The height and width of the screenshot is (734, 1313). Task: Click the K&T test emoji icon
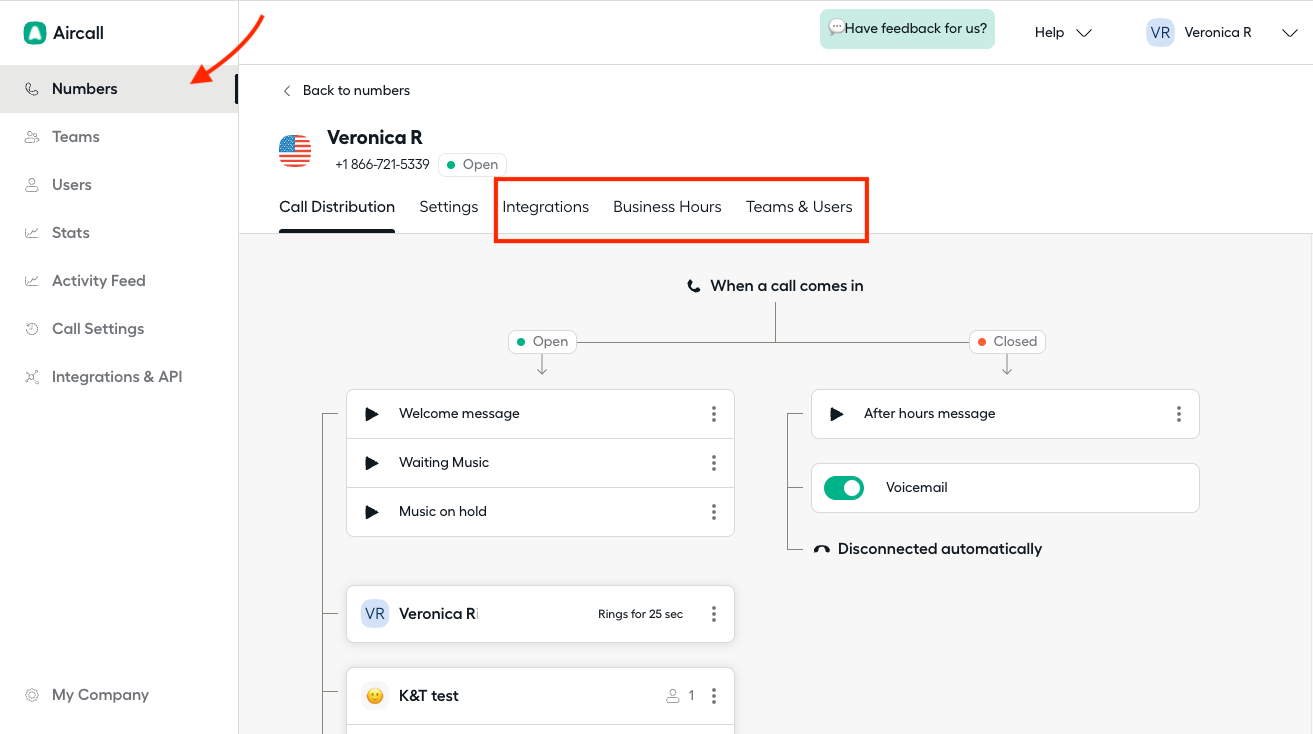(375, 696)
